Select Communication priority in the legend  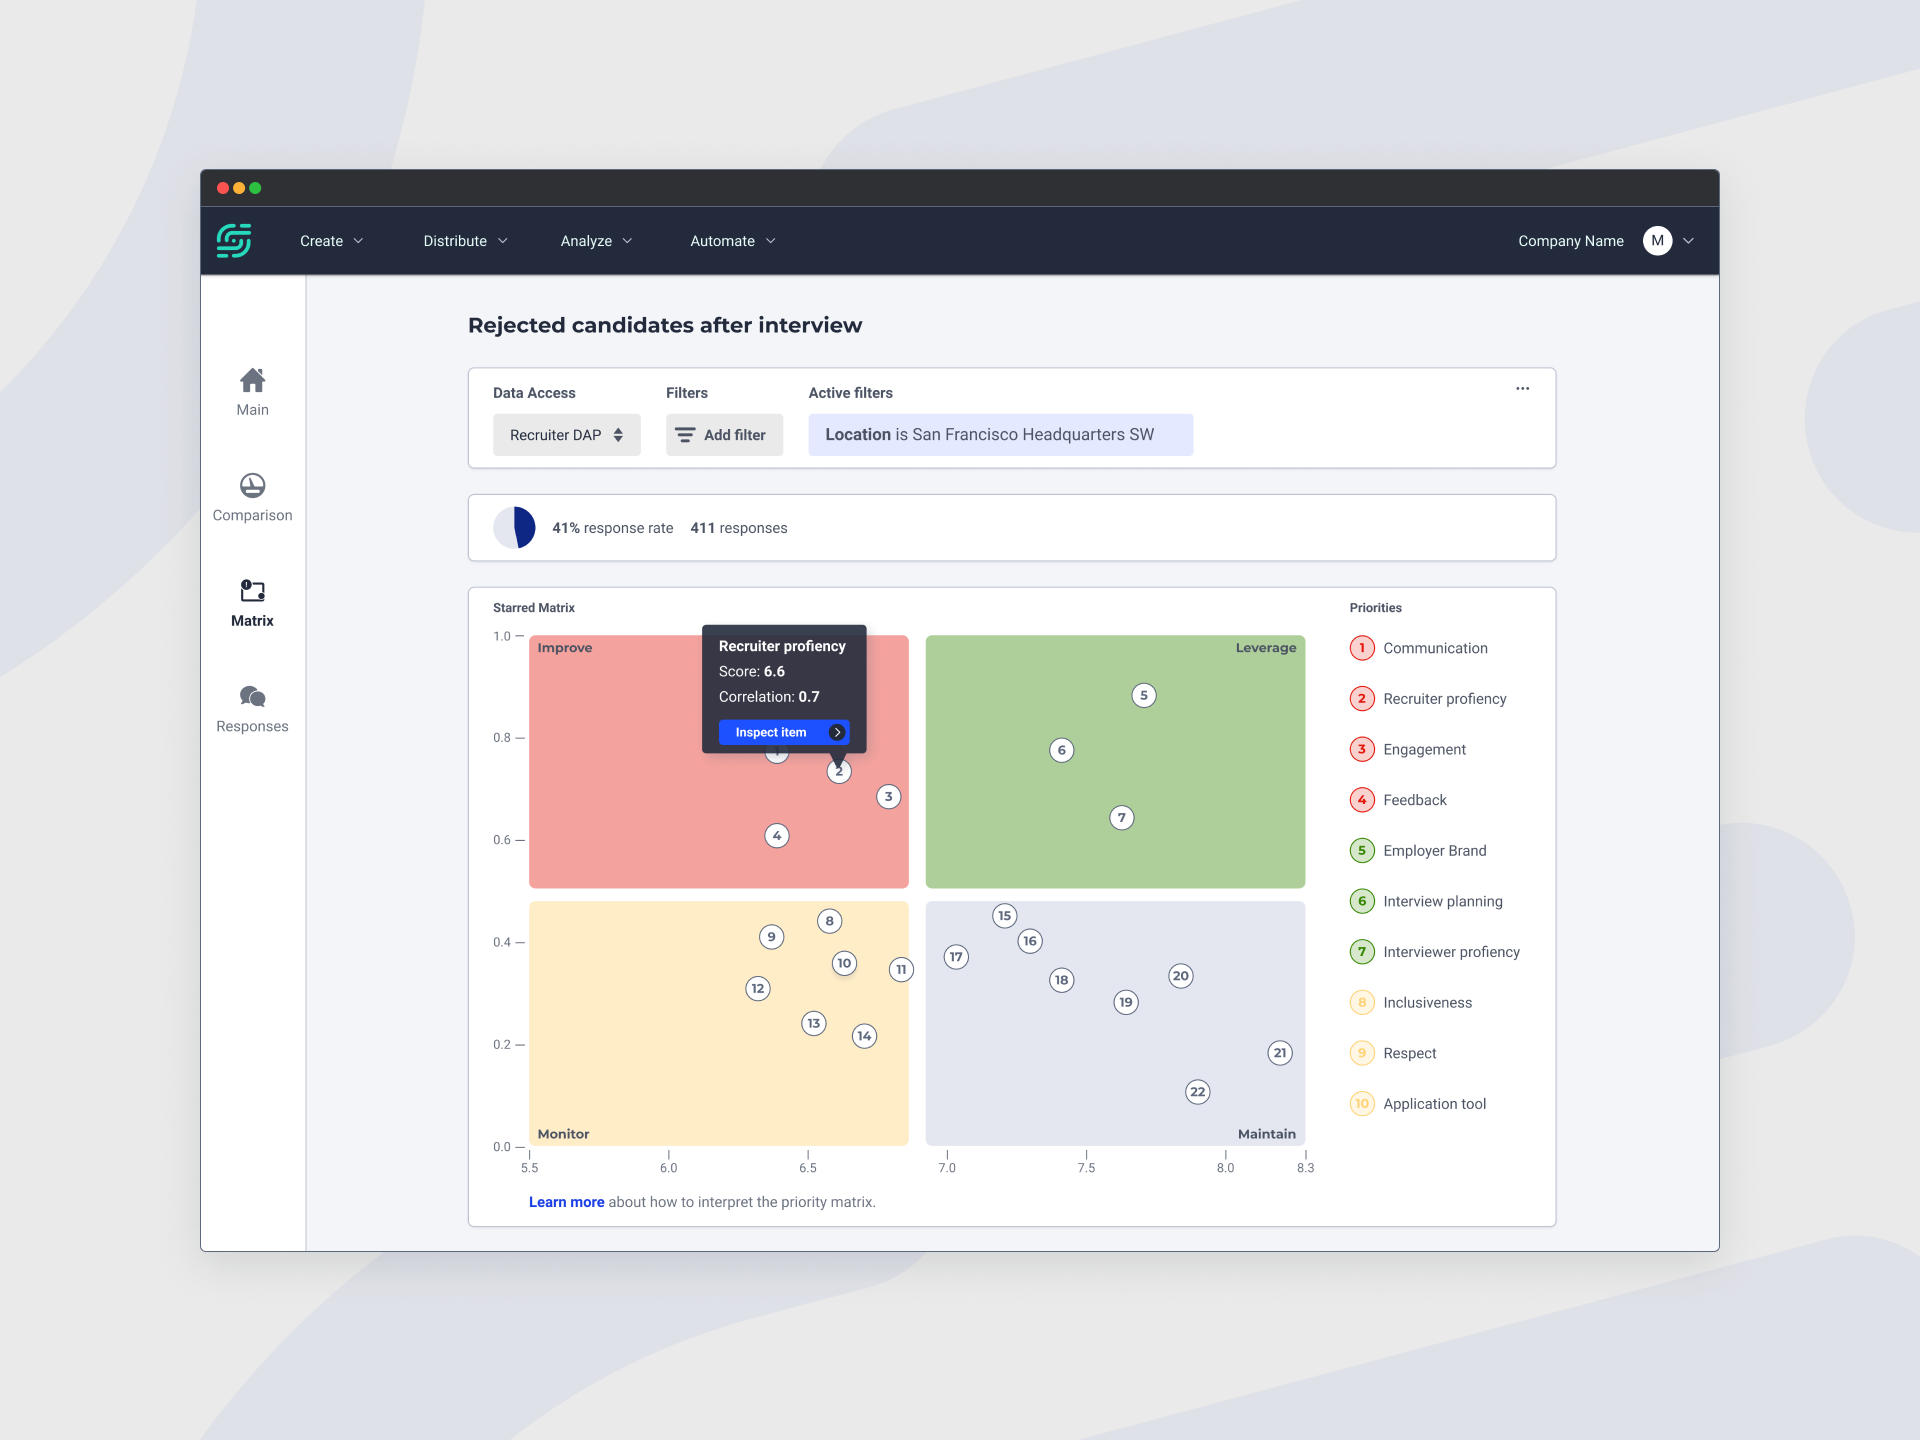pos(1419,648)
